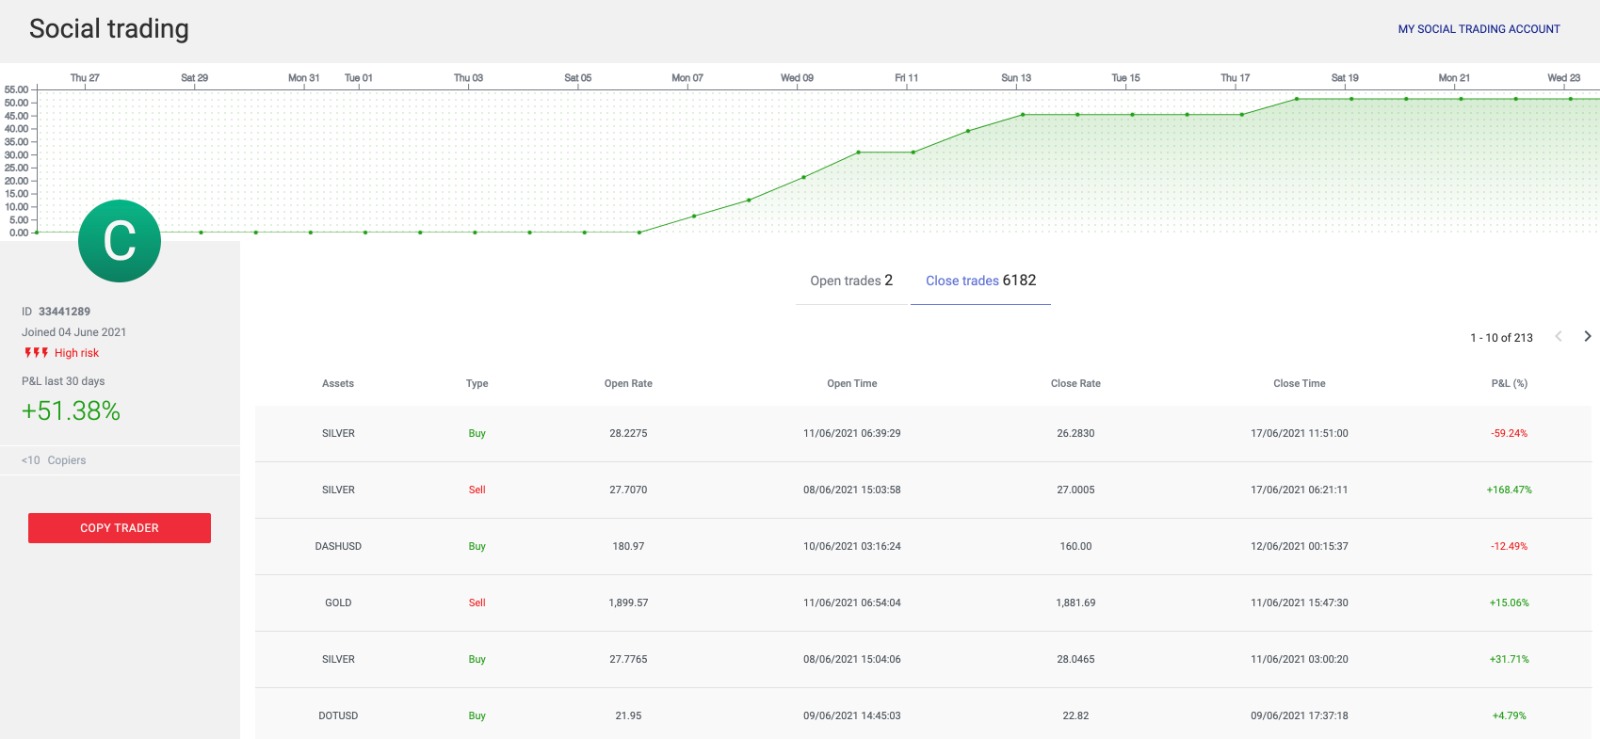
Task: Click close time 11/06/2021 03:00:20
Action: 1299,660
